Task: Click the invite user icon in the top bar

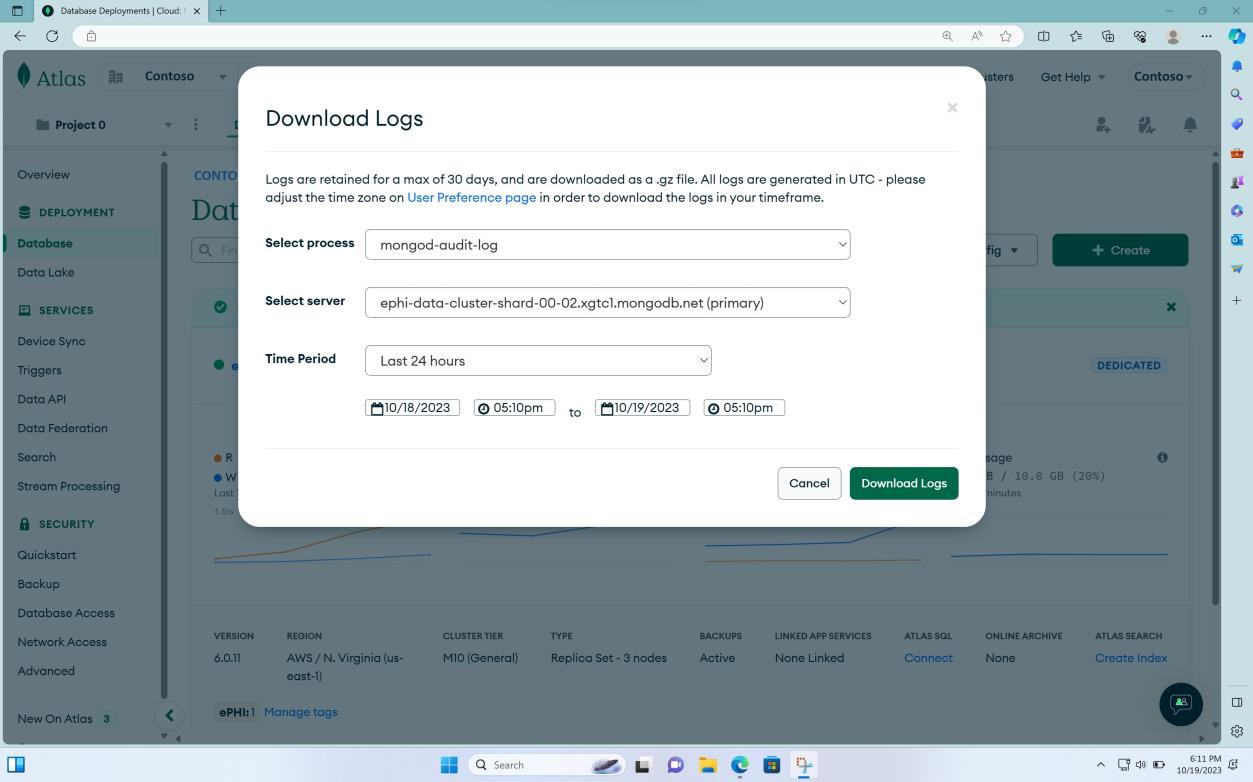Action: pos(1103,124)
